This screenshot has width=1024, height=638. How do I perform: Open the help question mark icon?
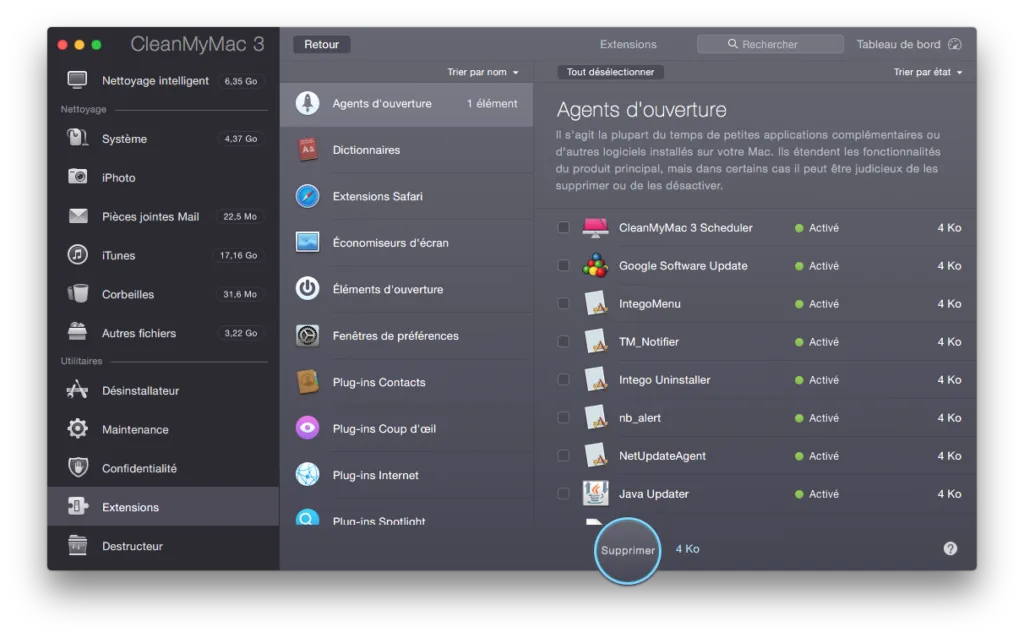[x=950, y=549]
